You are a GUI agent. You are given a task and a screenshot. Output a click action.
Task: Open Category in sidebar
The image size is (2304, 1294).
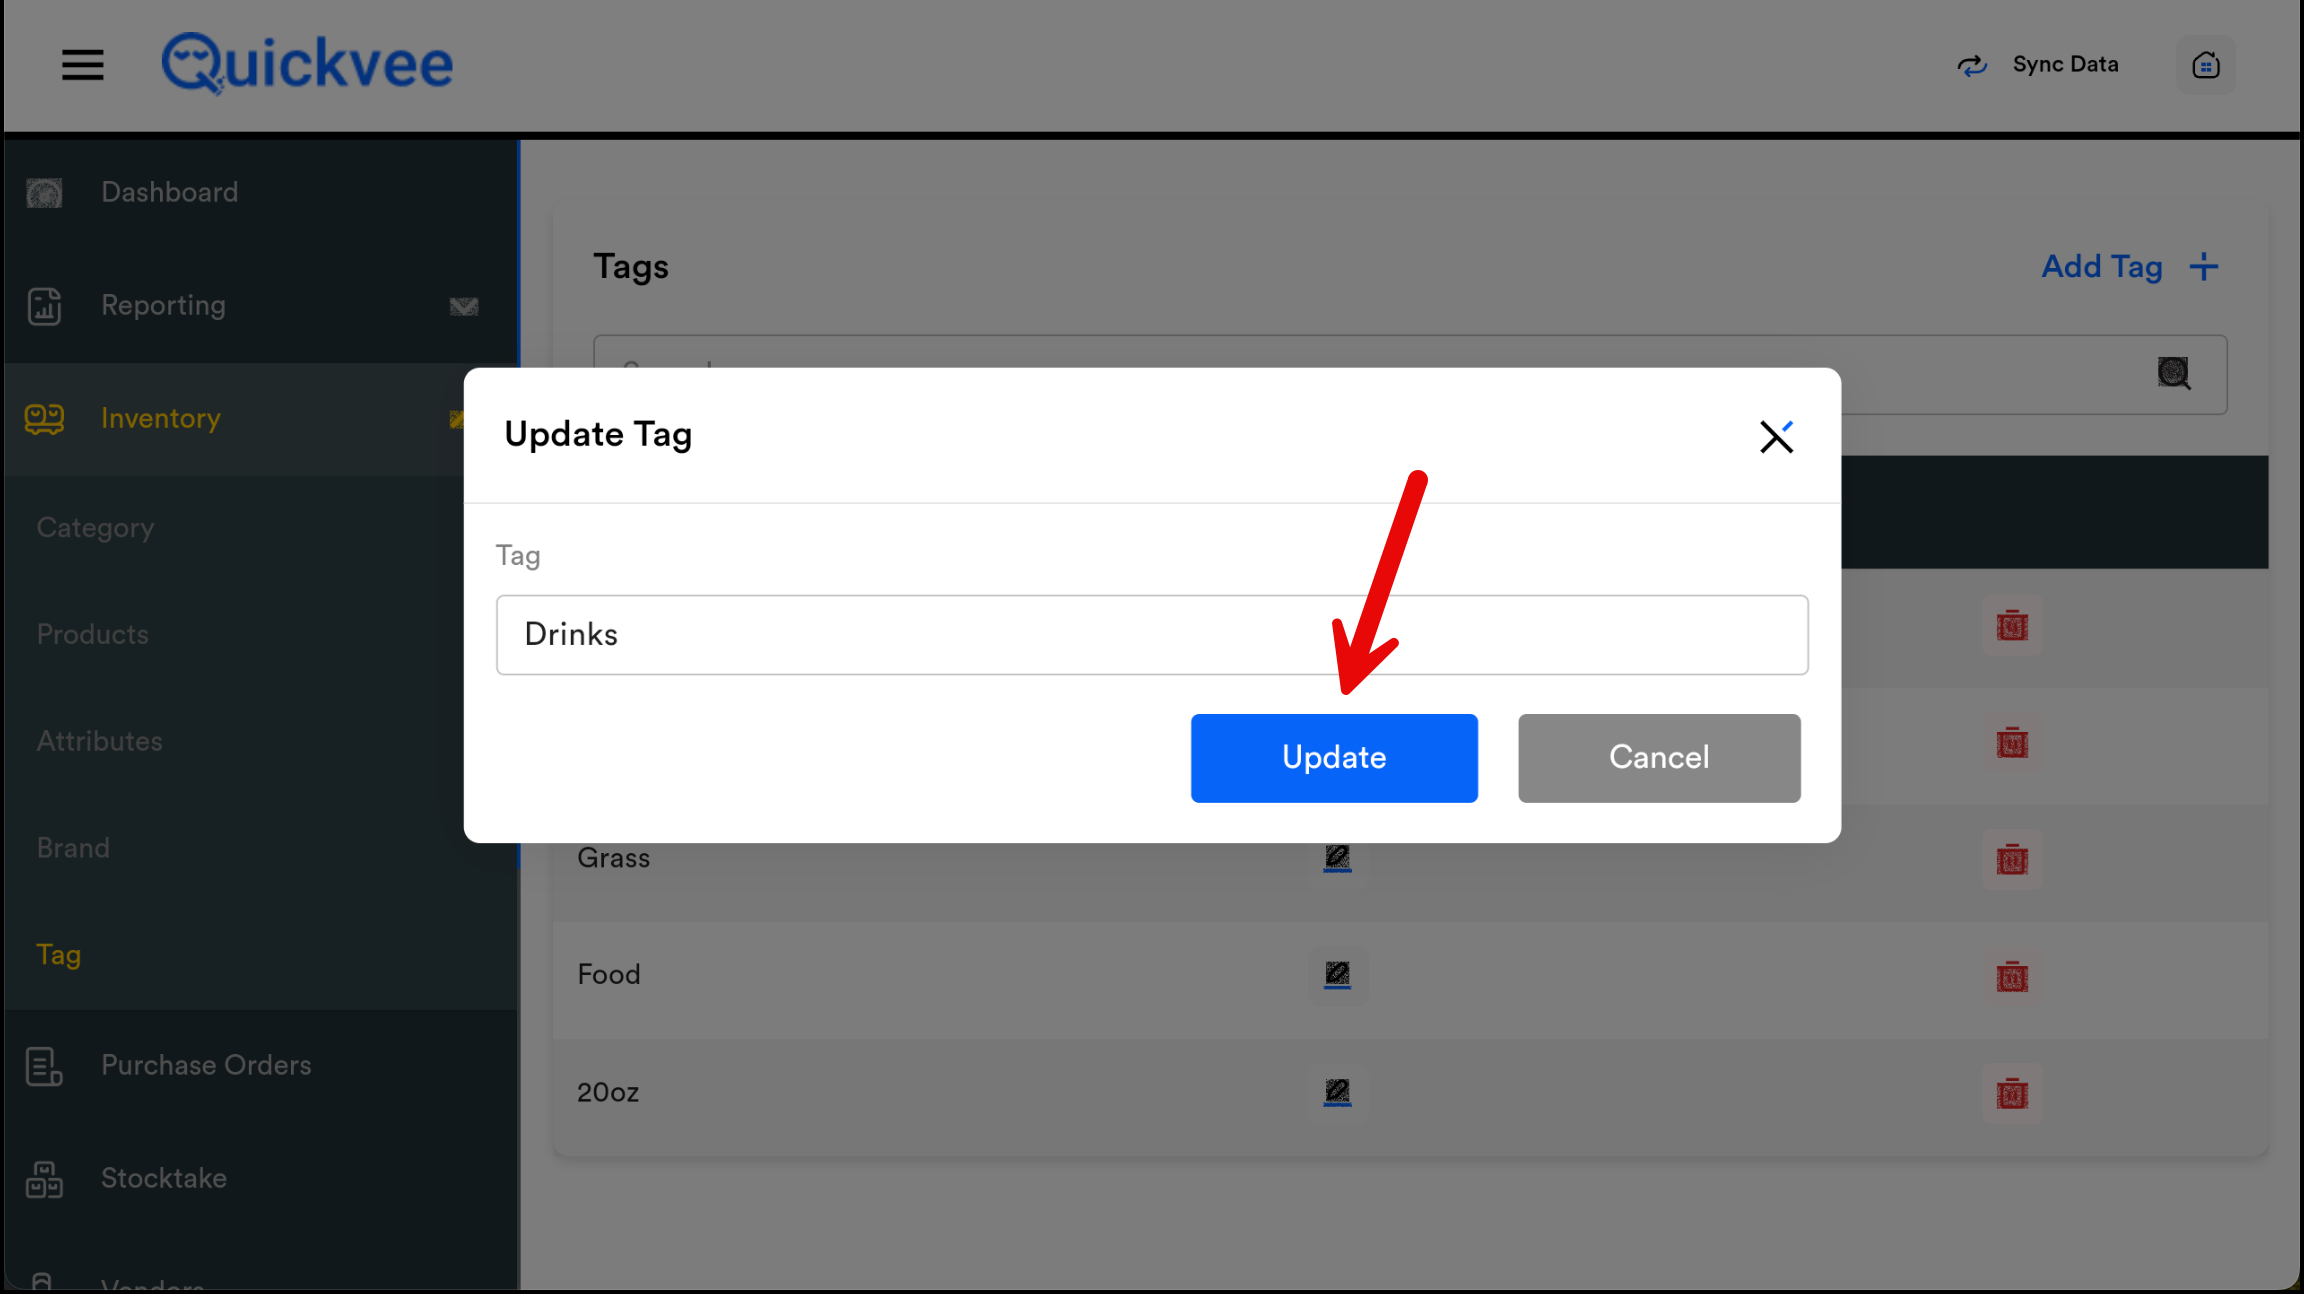tap(95, 527)
